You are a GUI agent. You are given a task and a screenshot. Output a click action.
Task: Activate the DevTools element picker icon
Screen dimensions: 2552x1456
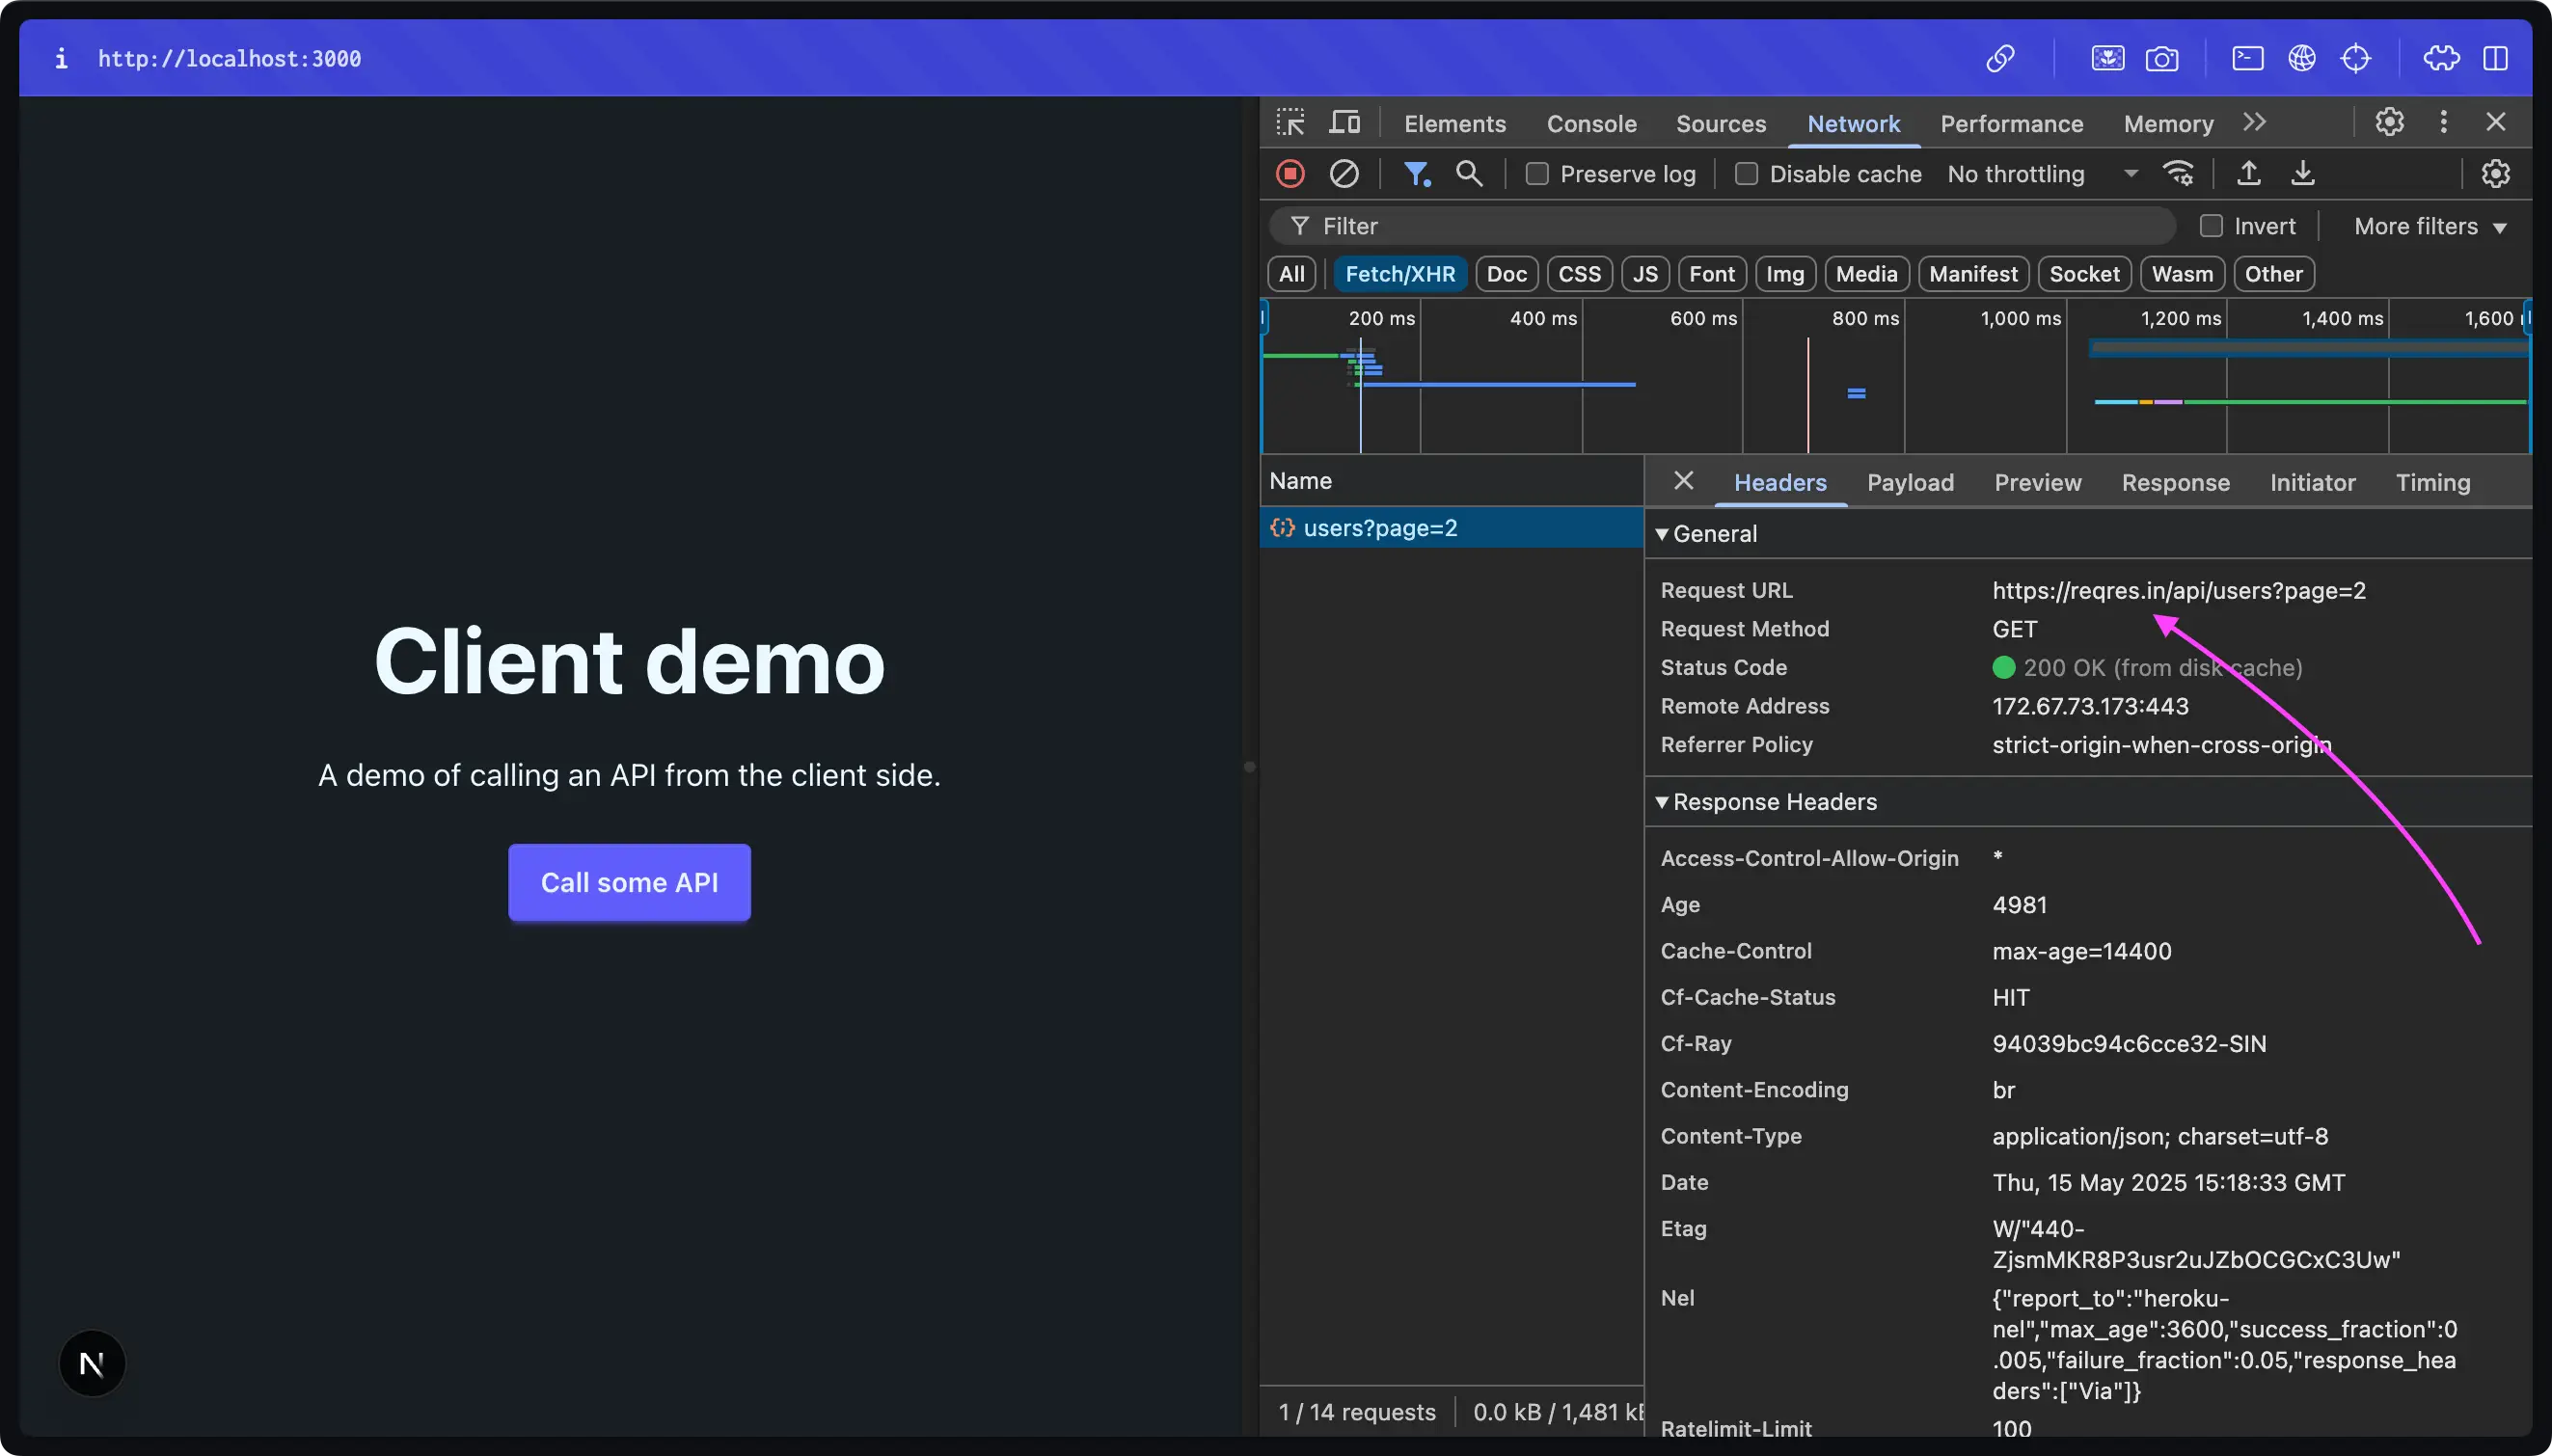pyautogui.click(x=1290, y=122)
